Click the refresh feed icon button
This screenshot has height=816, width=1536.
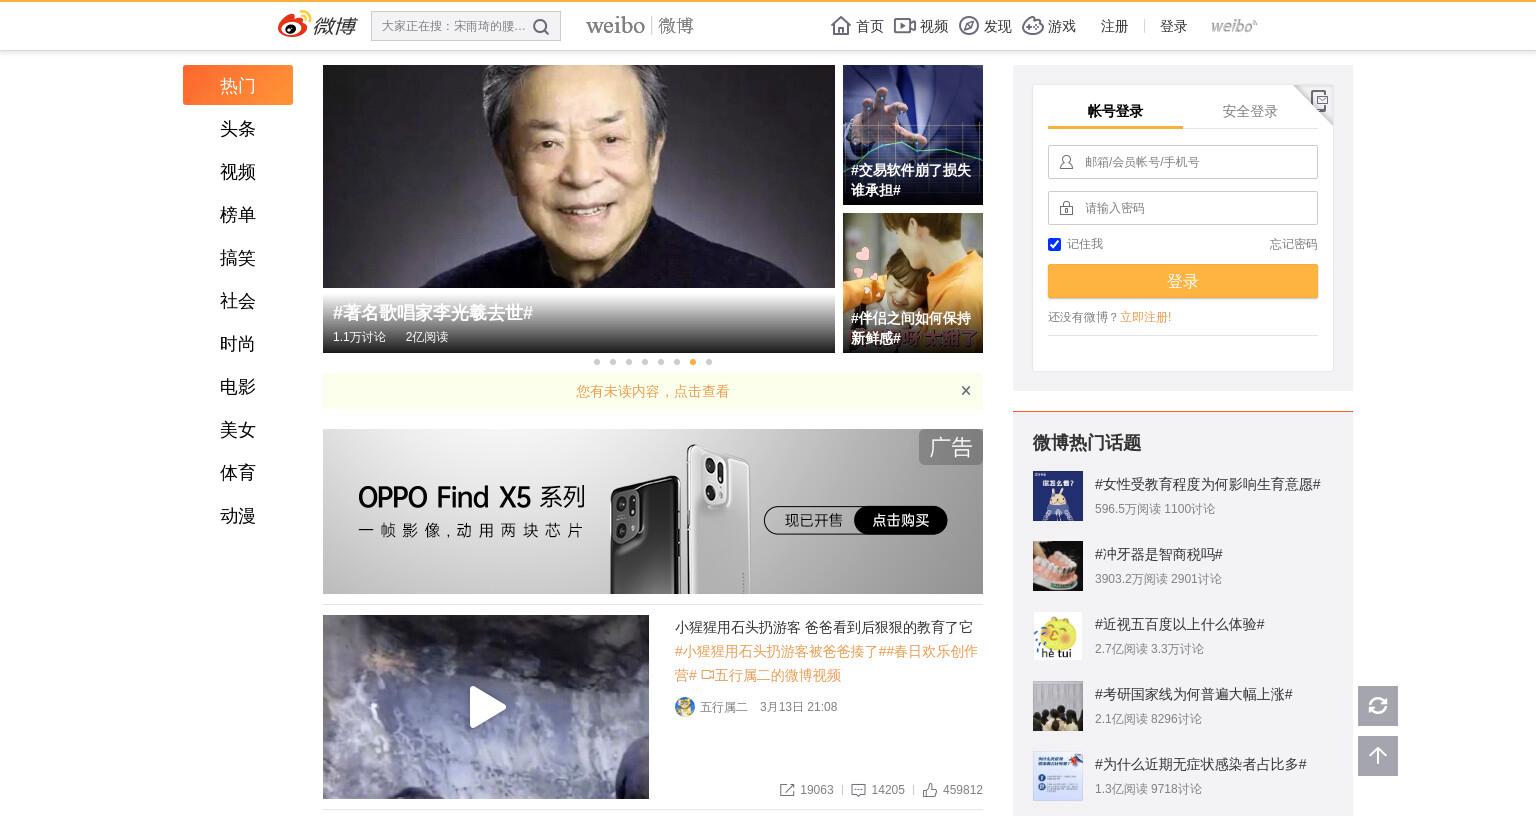(x=1378, y=706)
